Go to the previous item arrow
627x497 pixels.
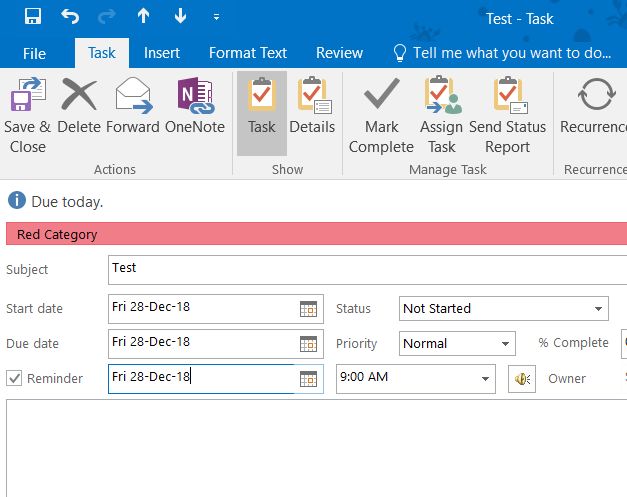pyautogui.click(x=143, y=16)
